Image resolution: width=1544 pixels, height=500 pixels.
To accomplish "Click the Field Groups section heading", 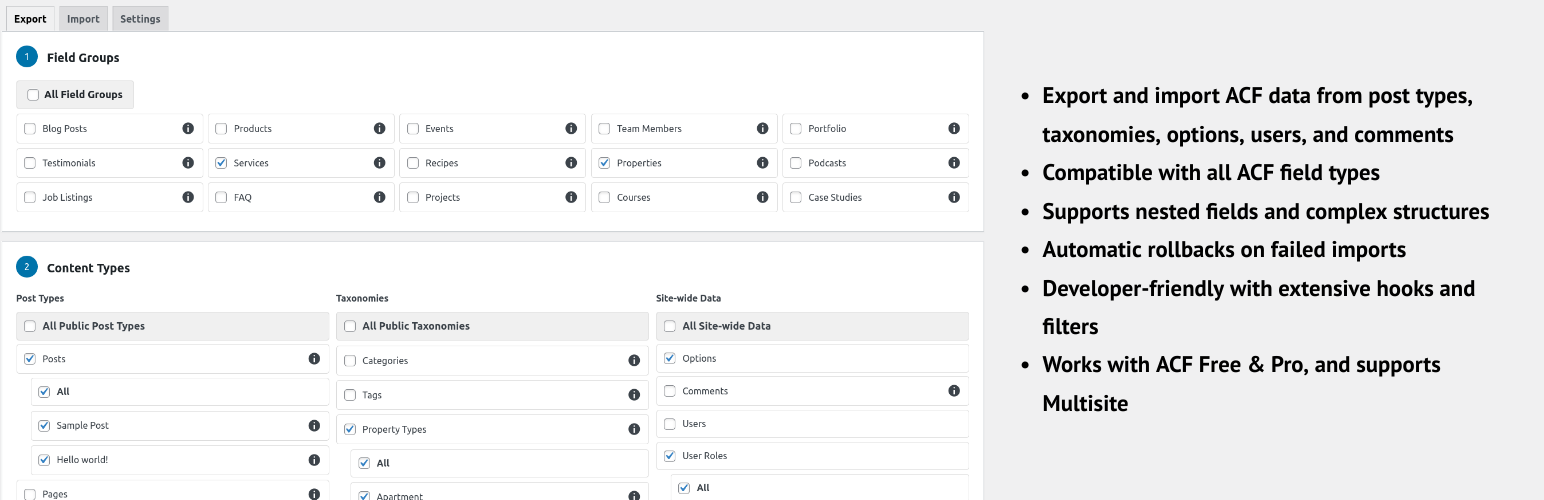I will pyautogui.click(x=83, y=58).
